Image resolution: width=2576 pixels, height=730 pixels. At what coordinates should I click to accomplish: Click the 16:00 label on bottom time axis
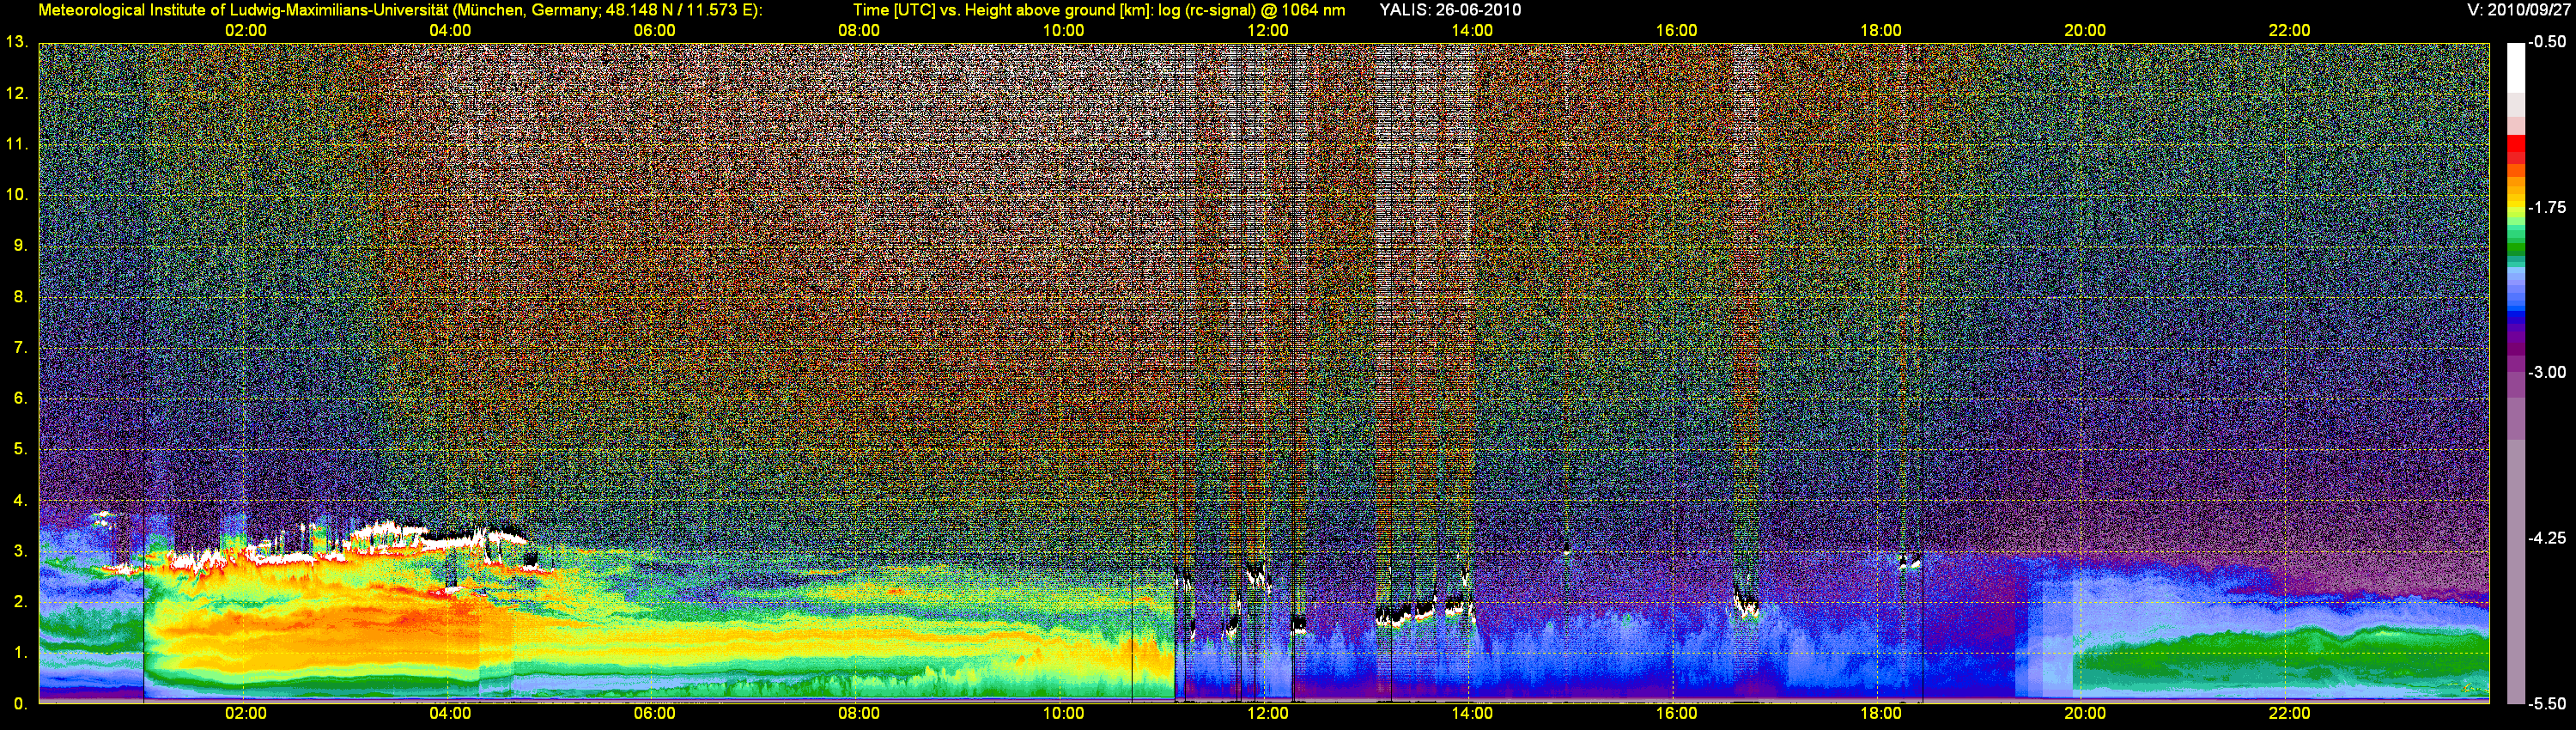point(1677,714)
